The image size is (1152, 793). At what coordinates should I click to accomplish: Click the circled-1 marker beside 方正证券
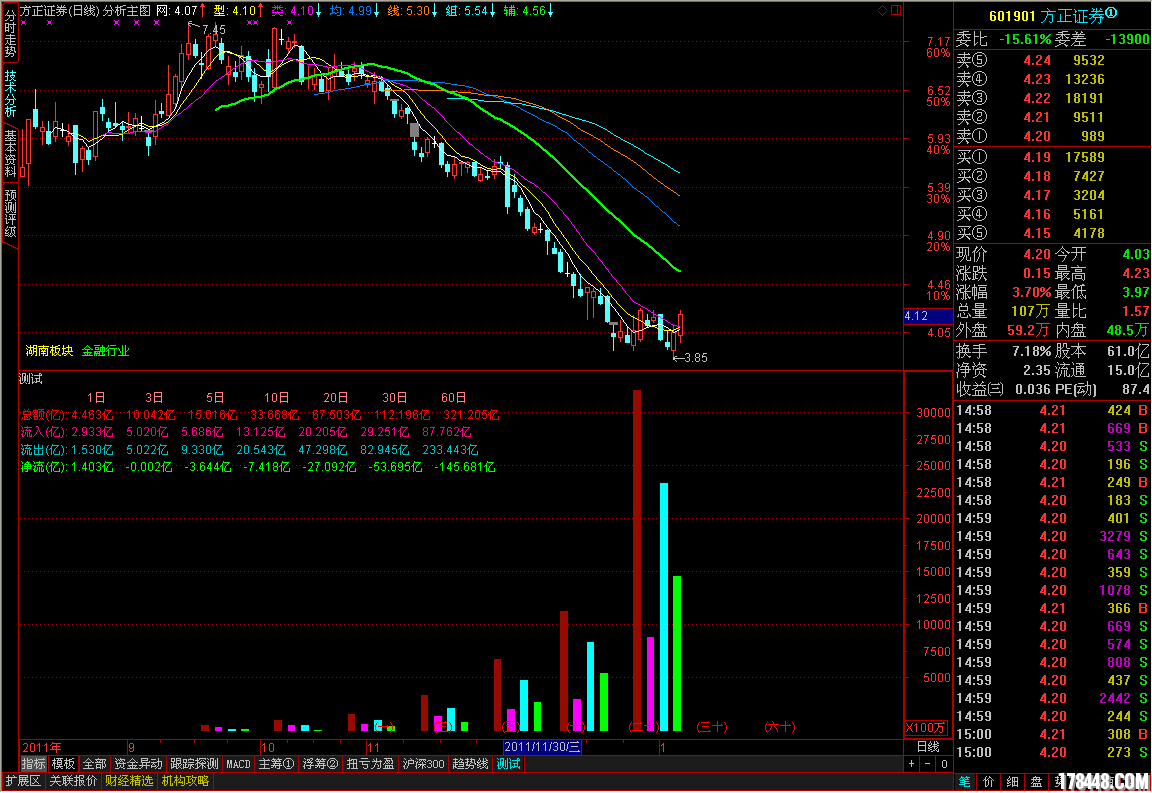(x=1111, y=13)
